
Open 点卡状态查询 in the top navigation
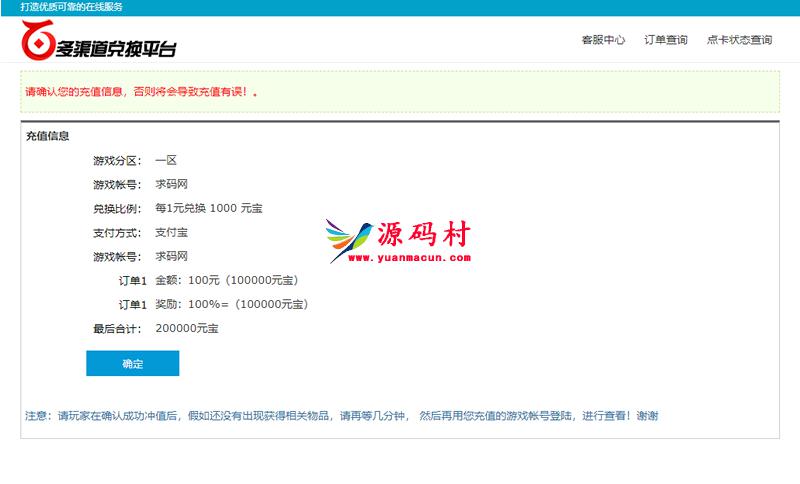(739, 40)
